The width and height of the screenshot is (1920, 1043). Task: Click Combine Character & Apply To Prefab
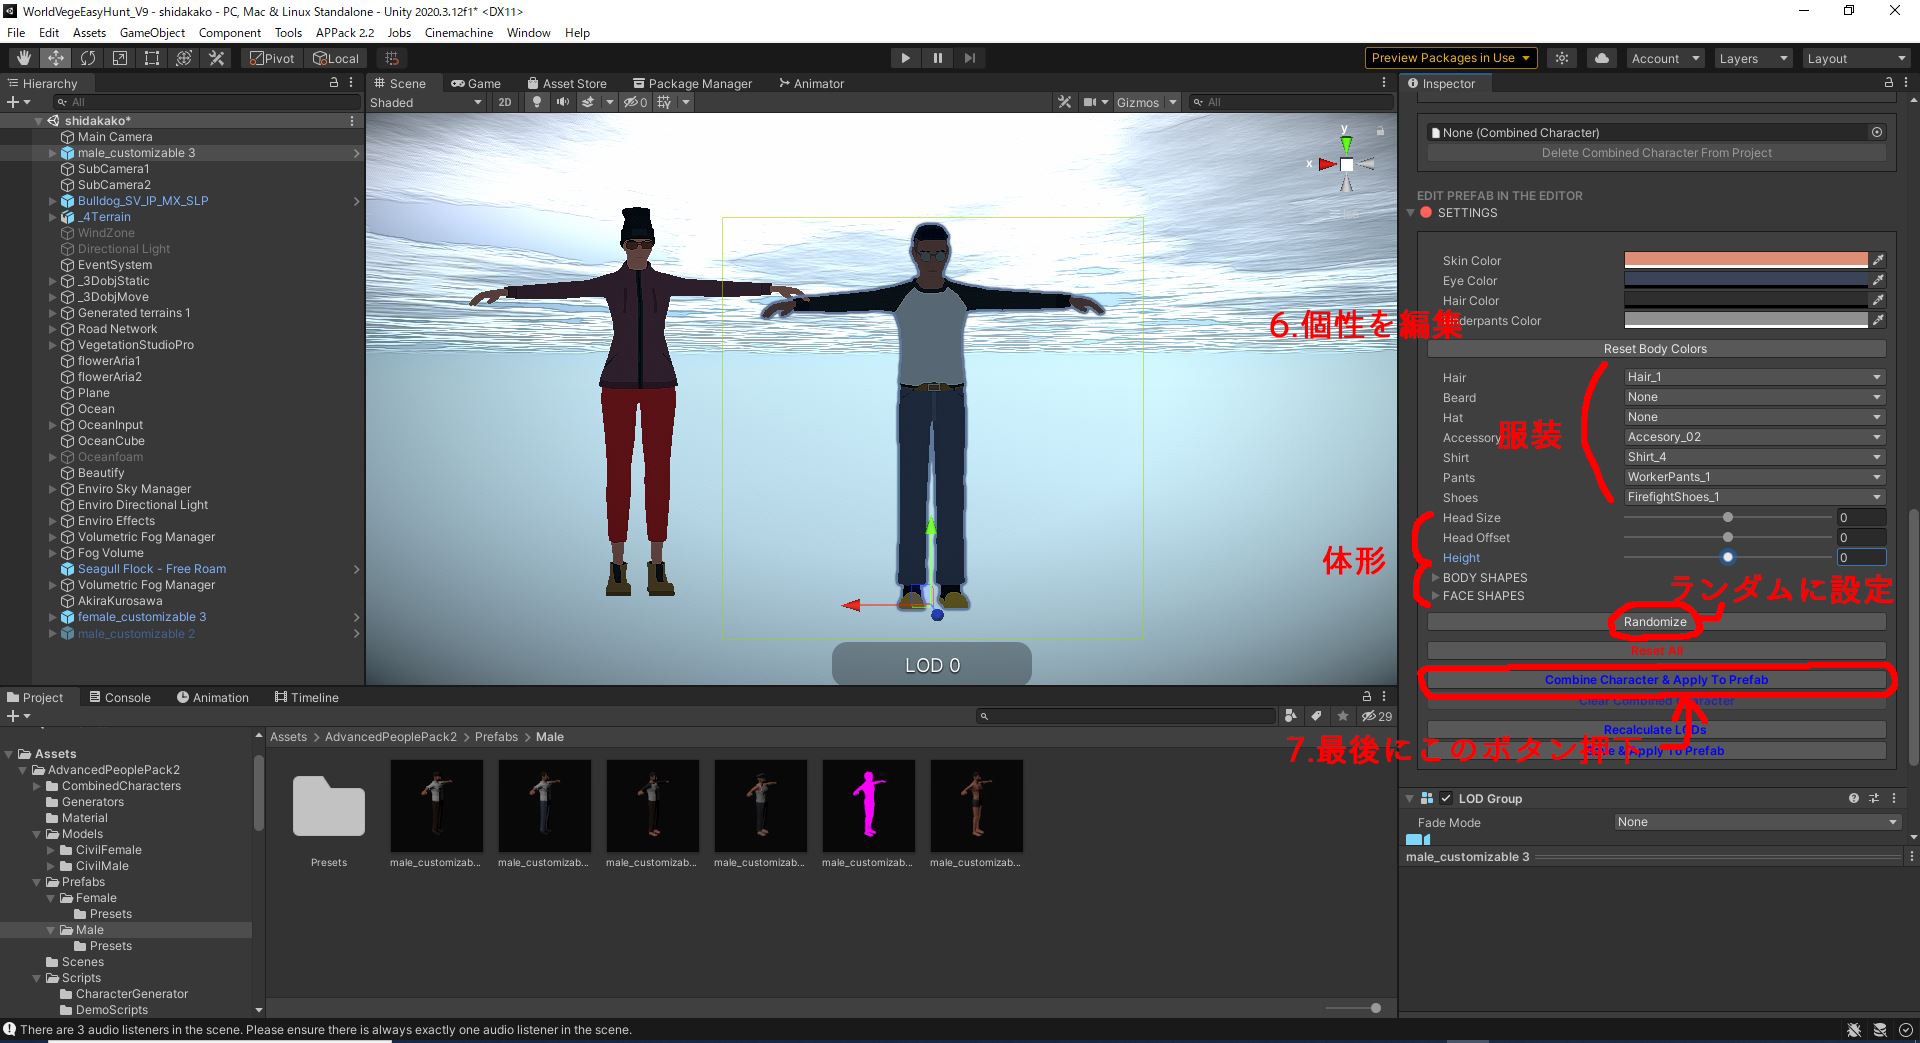pyautogui.click(x=1655, y=679)
